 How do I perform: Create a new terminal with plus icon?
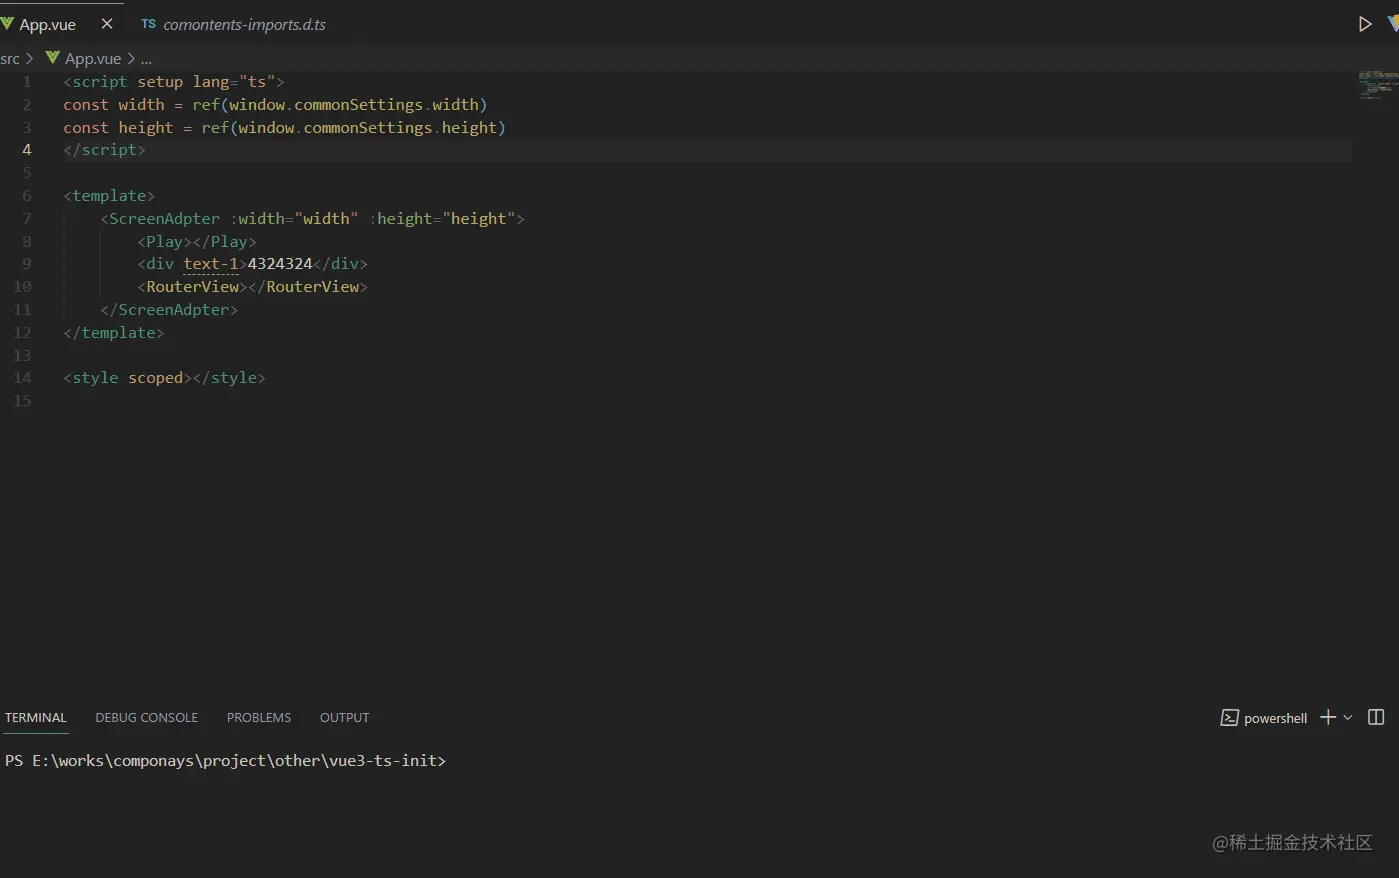pos(1328,718)
